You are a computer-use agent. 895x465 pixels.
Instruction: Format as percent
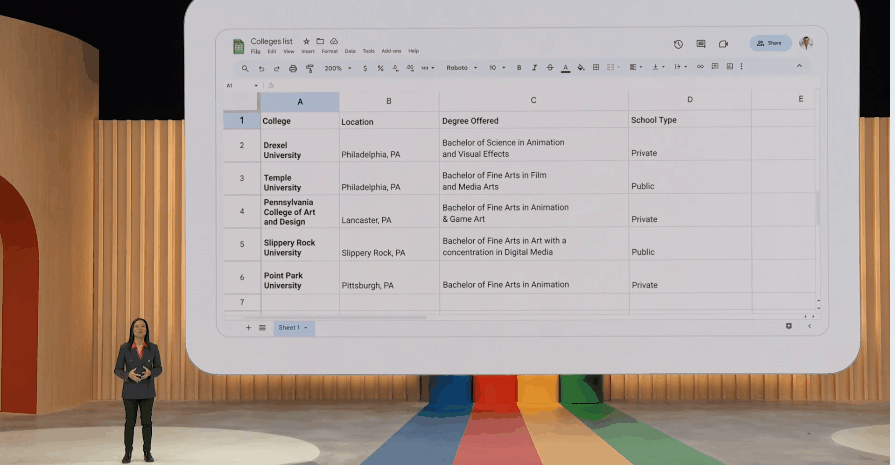[x=380, y=68]
